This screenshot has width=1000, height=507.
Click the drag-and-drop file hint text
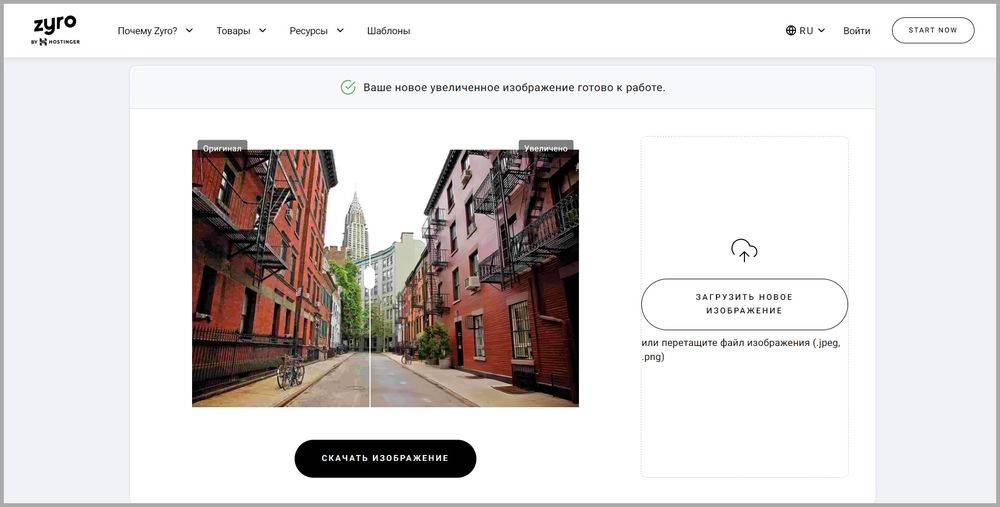(740, 349)
